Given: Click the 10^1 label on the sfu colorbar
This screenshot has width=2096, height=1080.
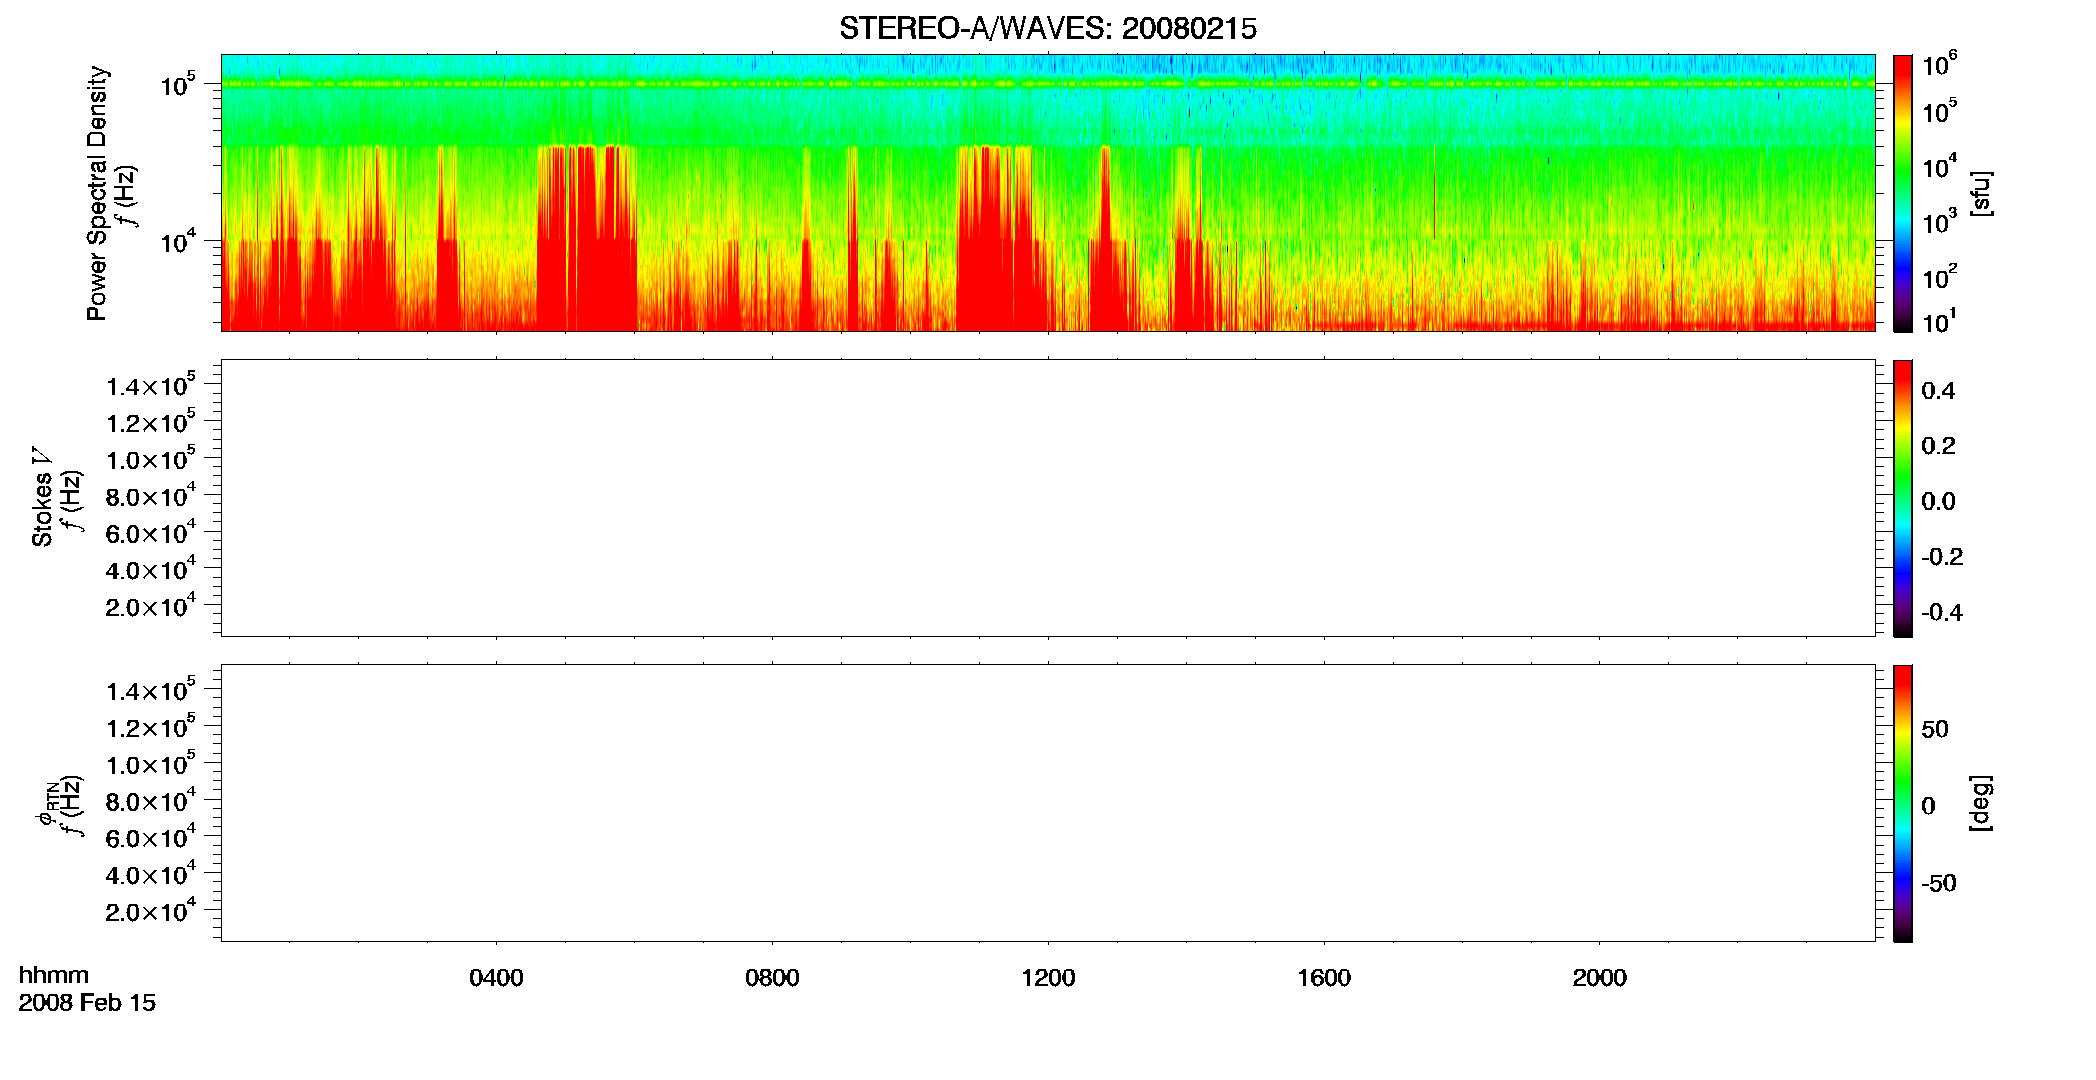Looking at the screenshot, I should (1940, 322).
